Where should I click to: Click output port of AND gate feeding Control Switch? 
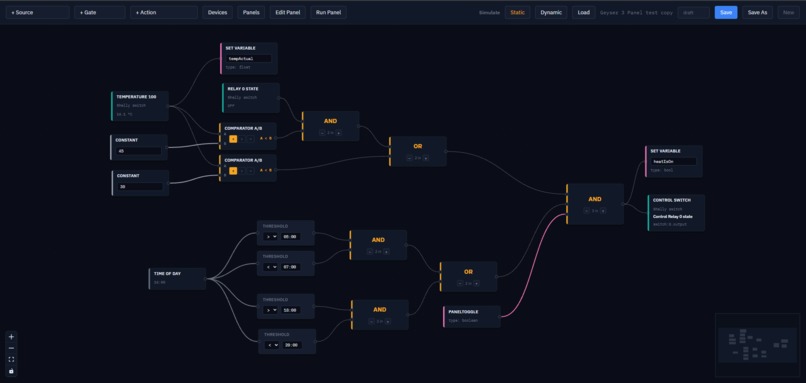coord(624,204)
